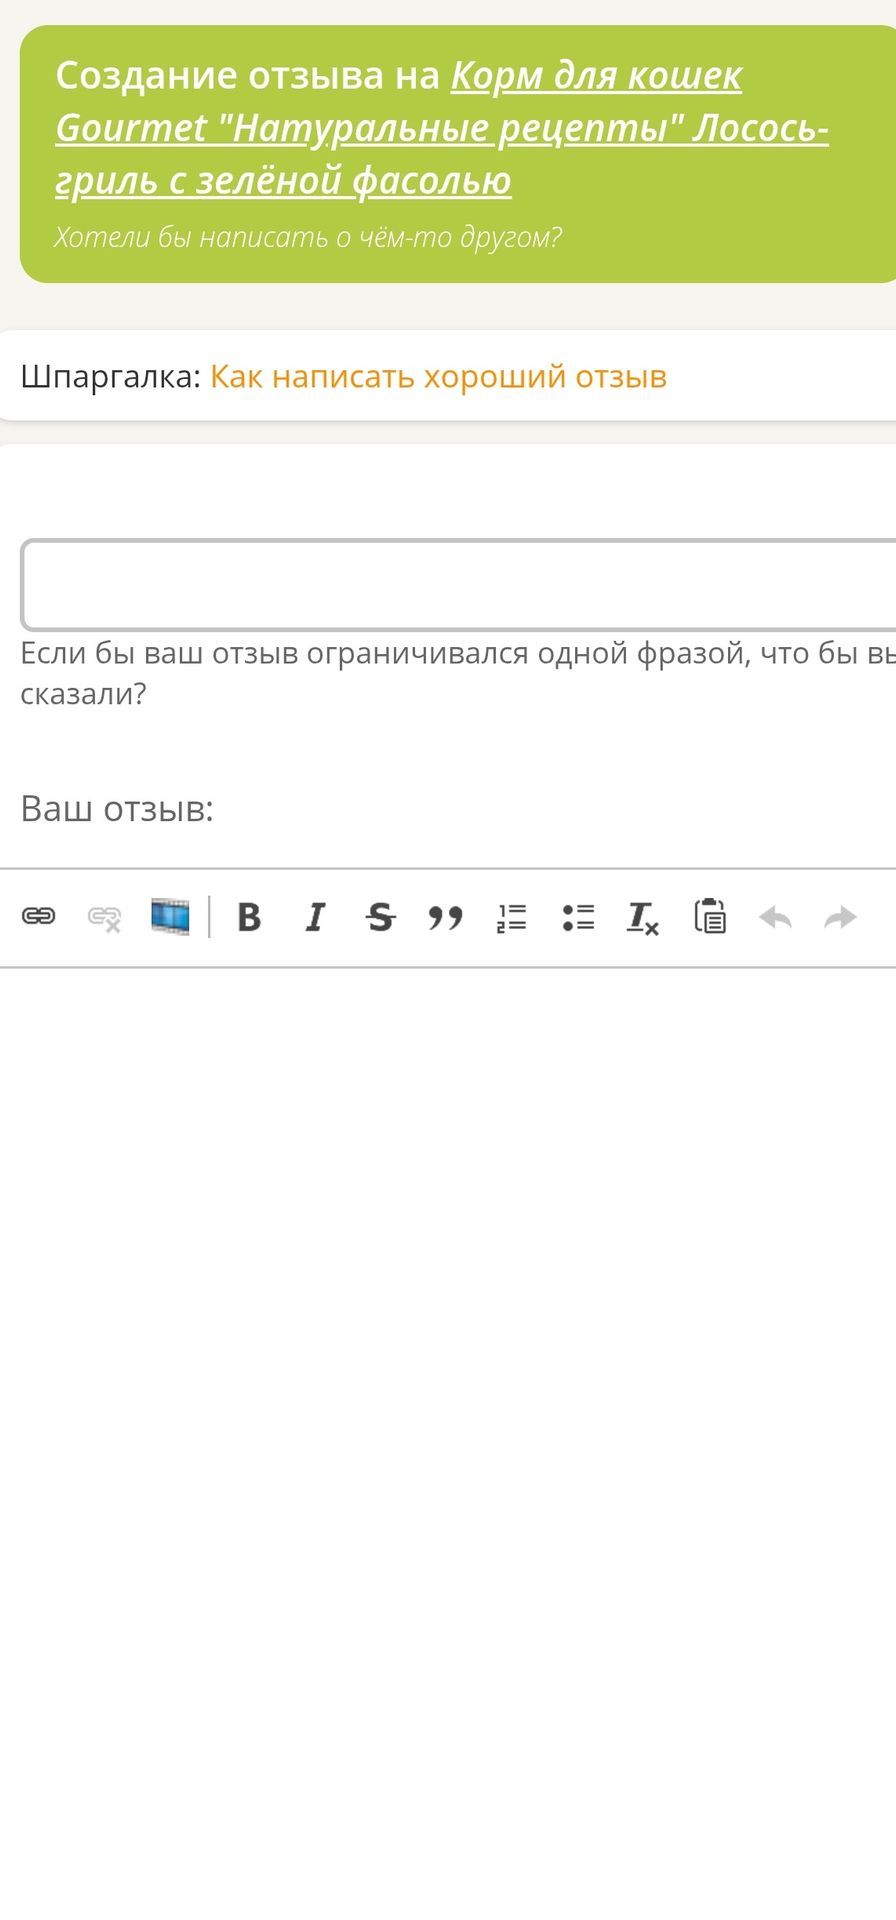Viewport: 896px width, 1920px height.
Task: Click the paste as plain text icon
Action: point(710,916)
